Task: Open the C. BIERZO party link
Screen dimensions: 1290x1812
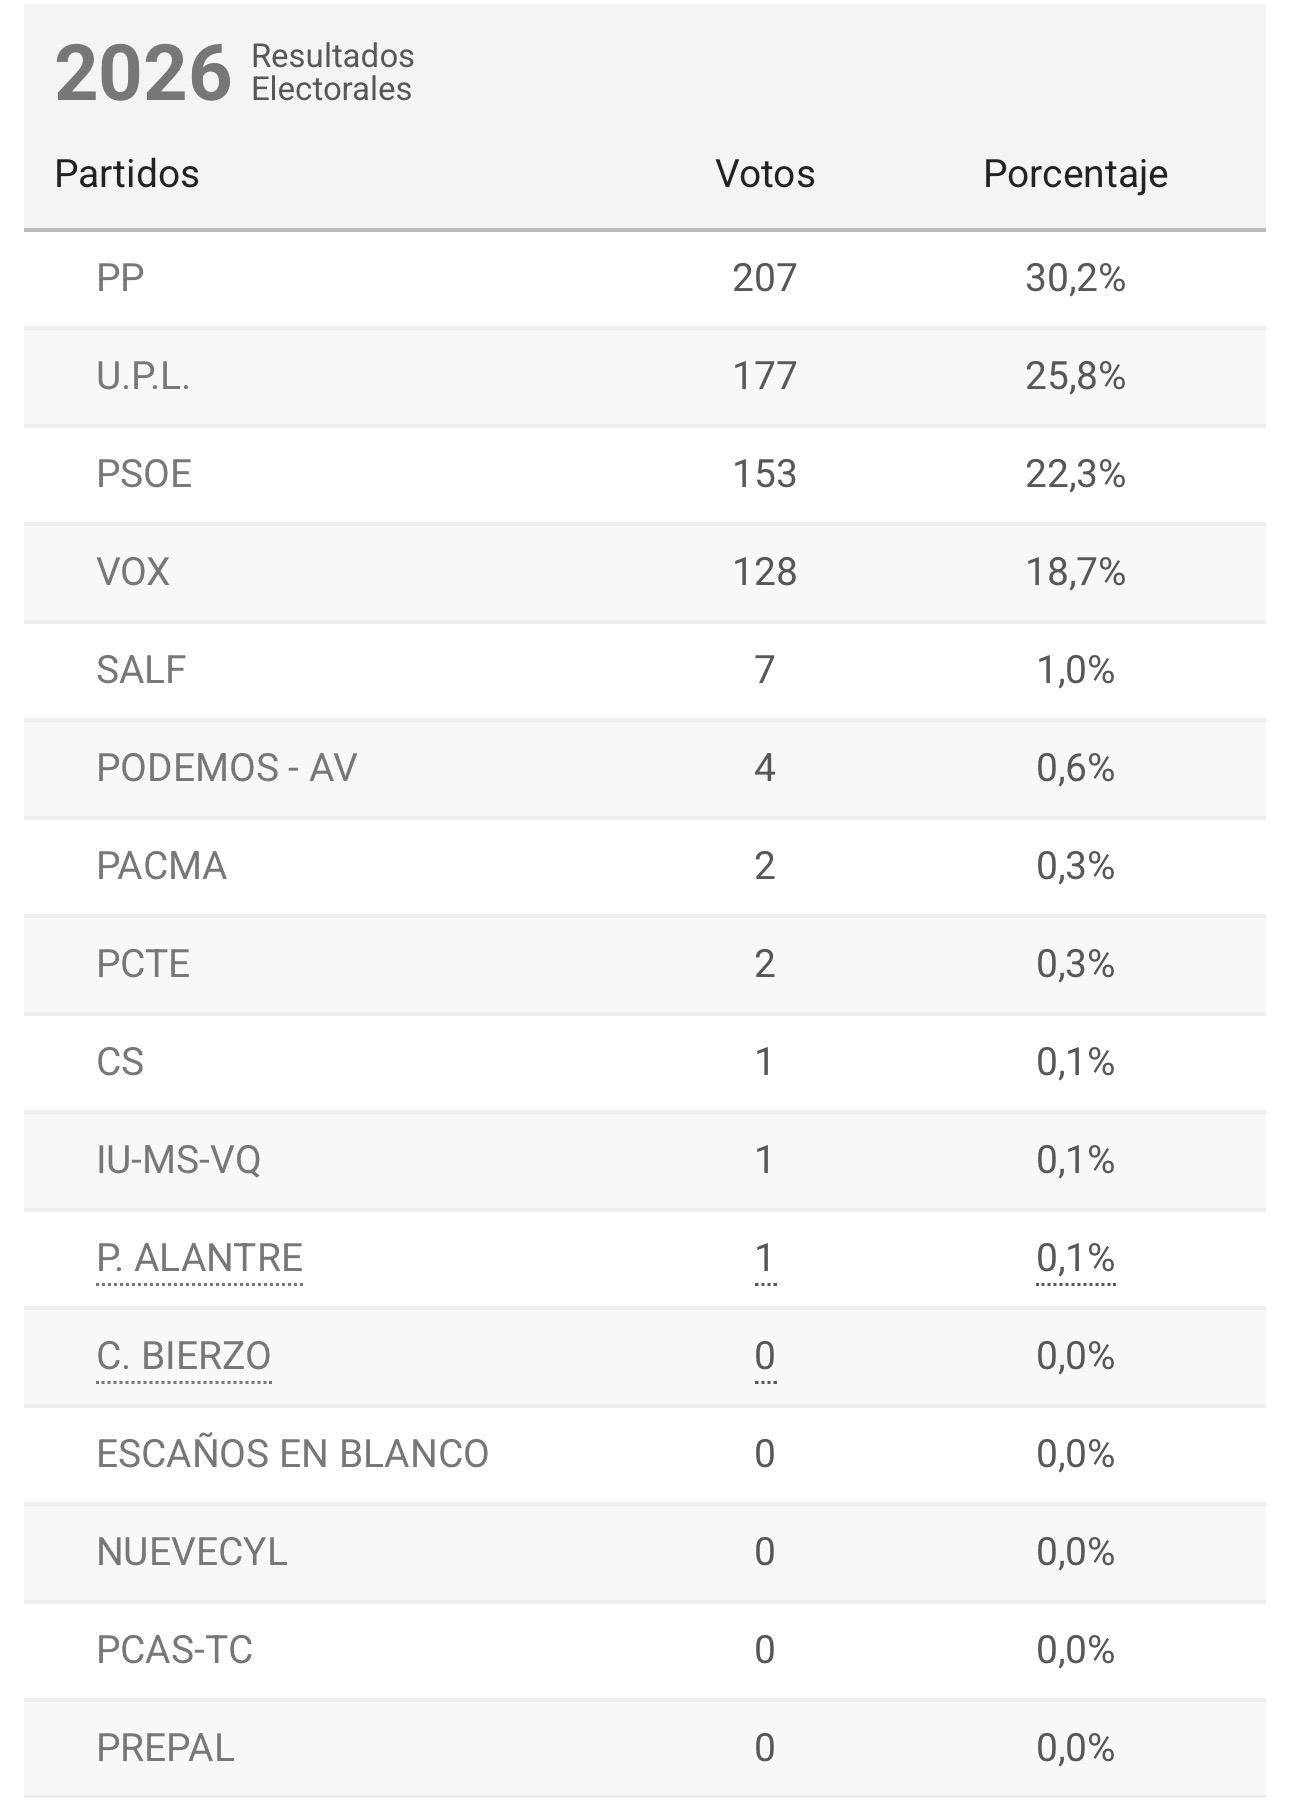Action: pos(183,1356)
